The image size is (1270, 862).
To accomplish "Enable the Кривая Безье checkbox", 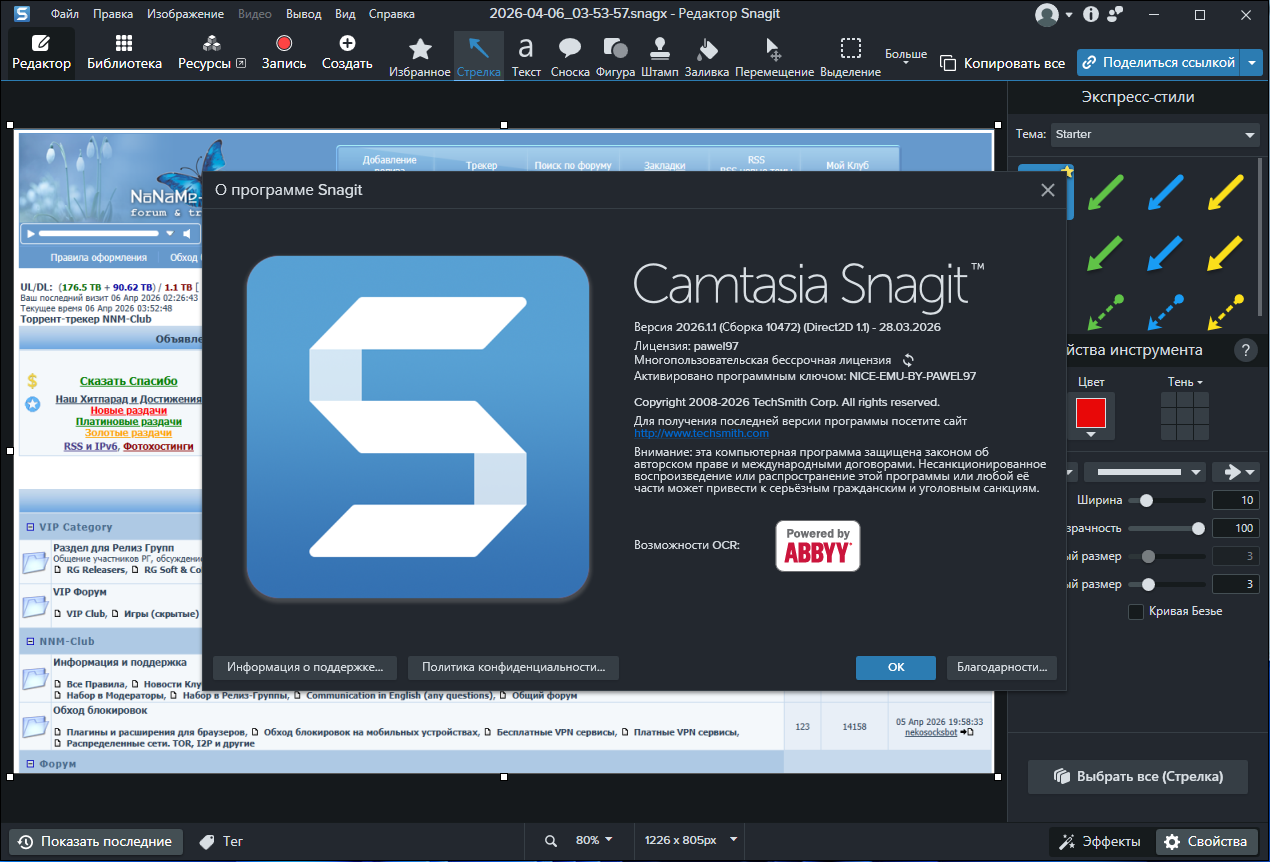I will [1136, 611].
